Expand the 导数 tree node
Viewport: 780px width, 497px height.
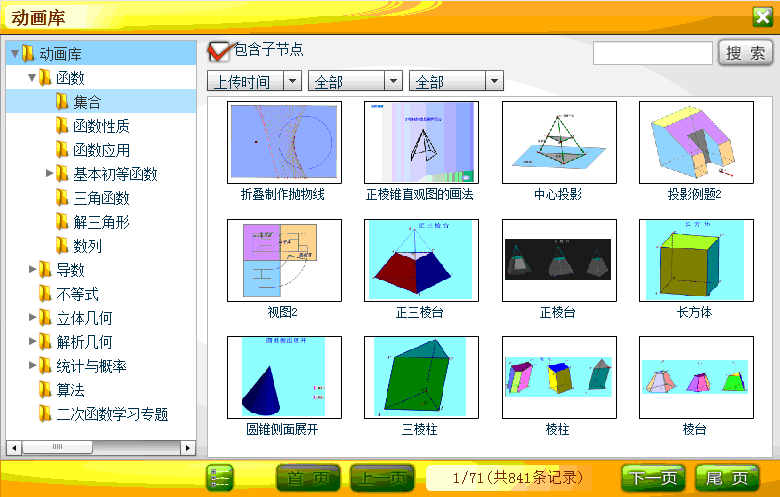click(x=32, y=270)
